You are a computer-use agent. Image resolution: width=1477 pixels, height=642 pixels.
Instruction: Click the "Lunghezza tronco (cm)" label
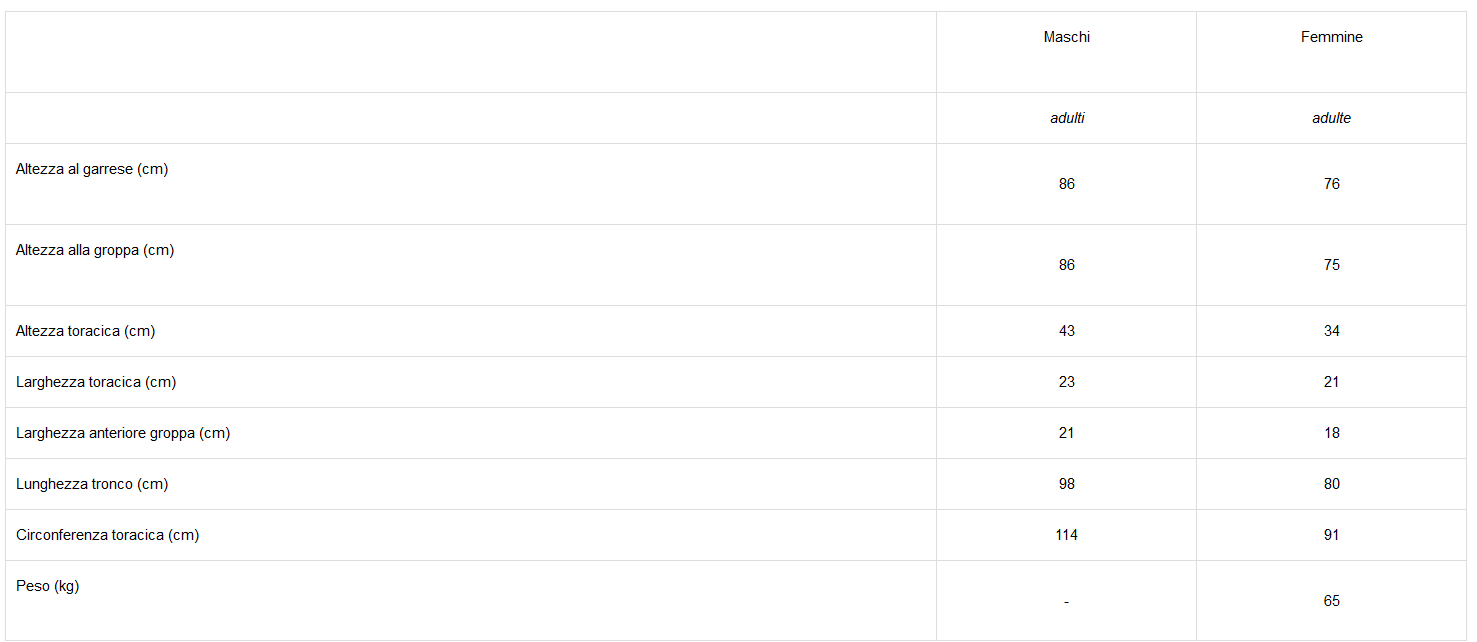click(92, 484)
